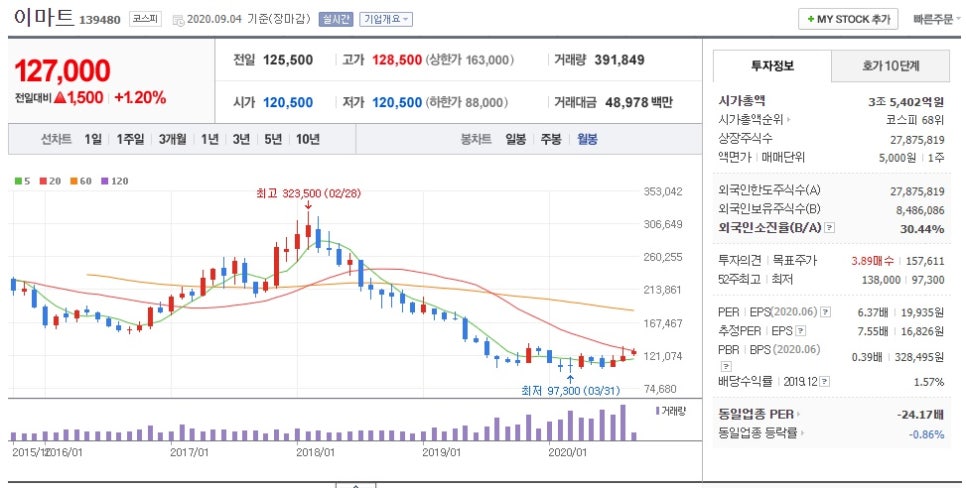This screenshot has width=966, height=488.
Task: Click the 이마트 stock name heading
Action: [x=43, y=17]
